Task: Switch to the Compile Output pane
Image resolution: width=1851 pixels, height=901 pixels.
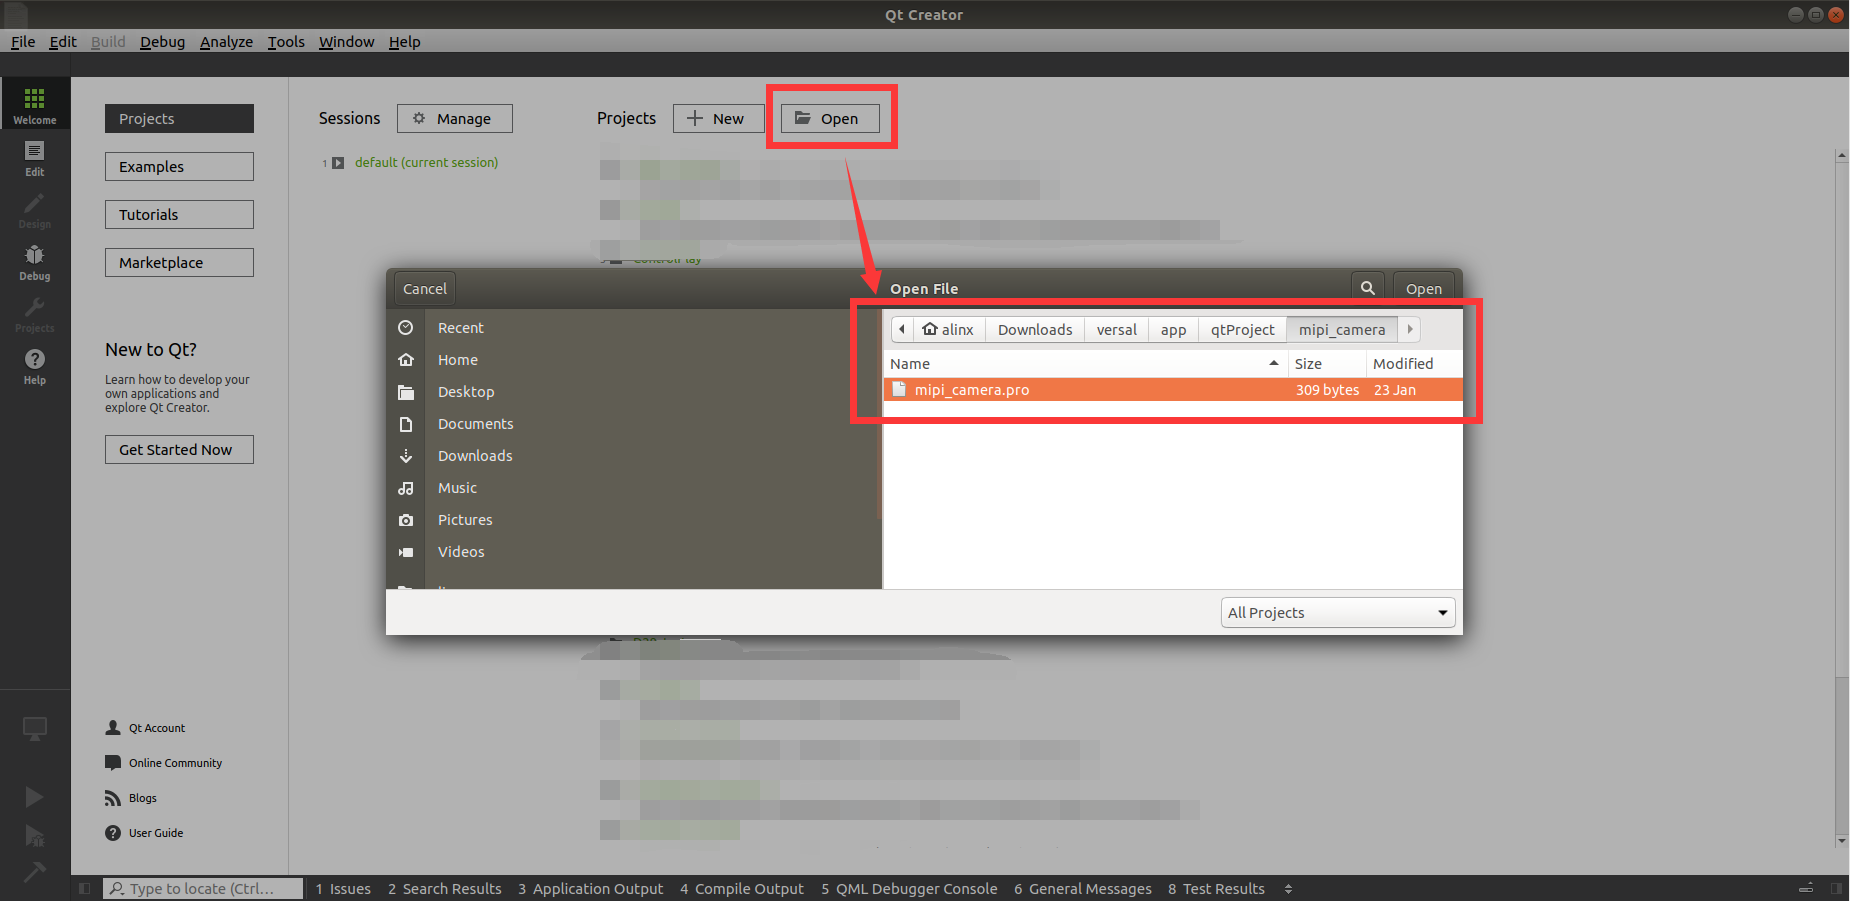Action: coord(742,889)
